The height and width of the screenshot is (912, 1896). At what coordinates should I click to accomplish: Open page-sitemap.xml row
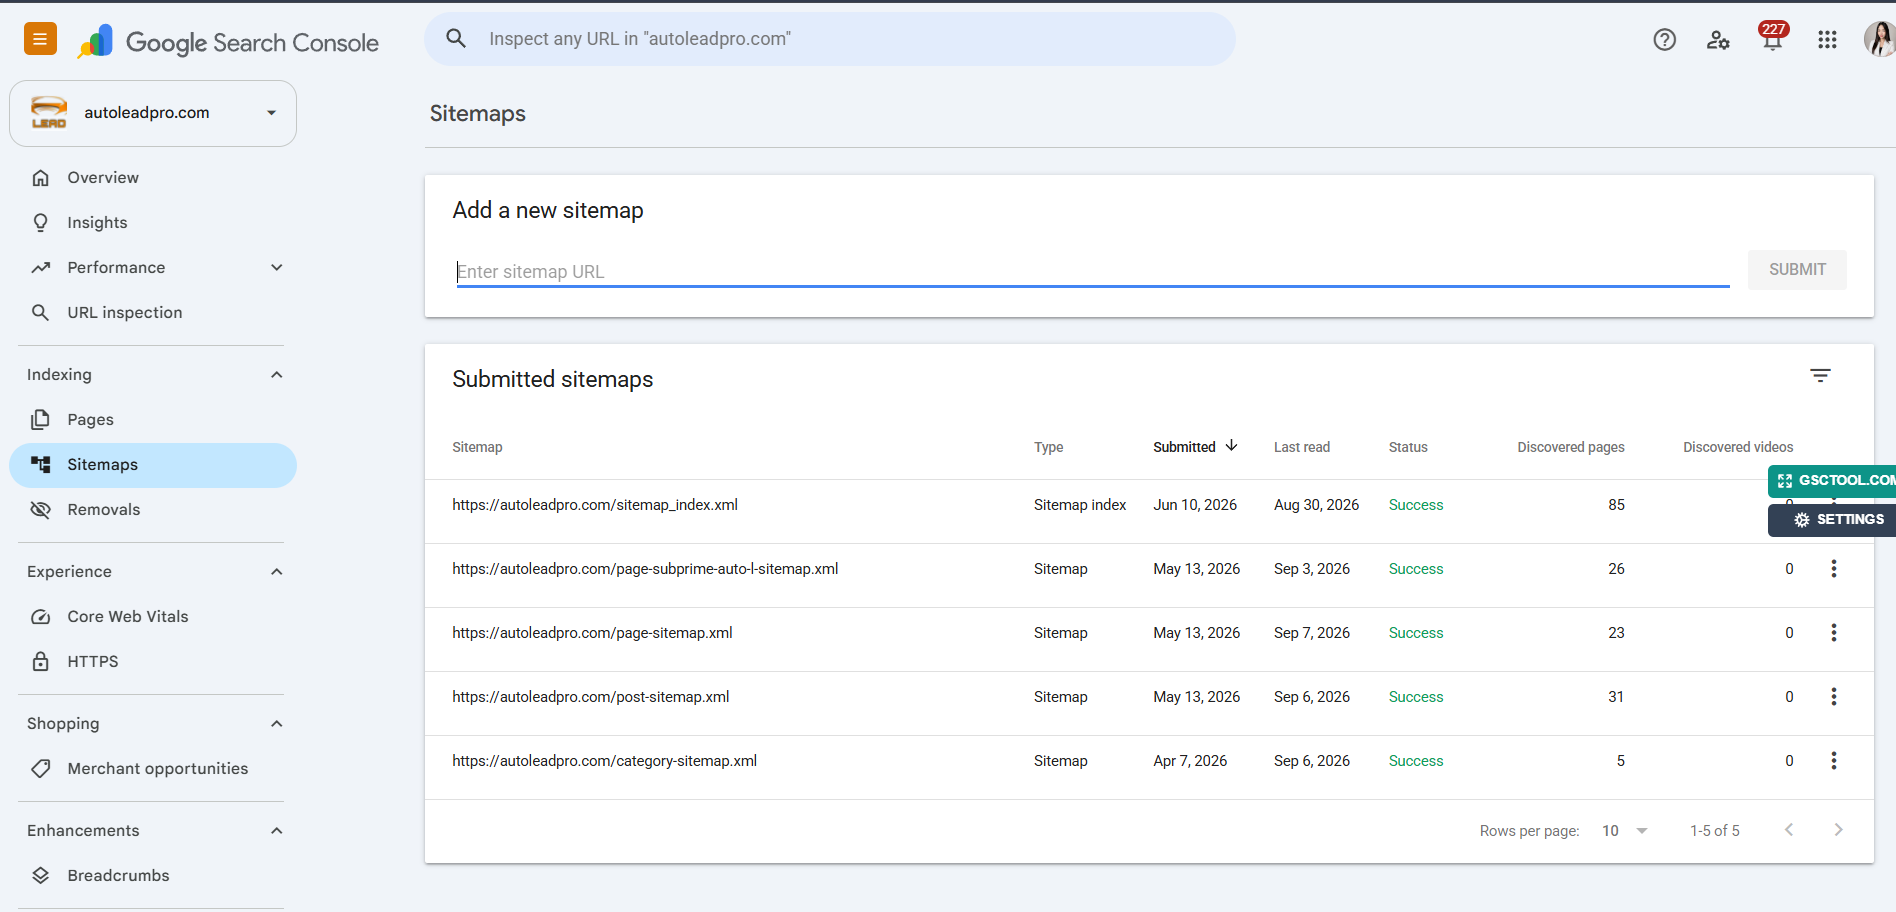(x=1149, y=640)
